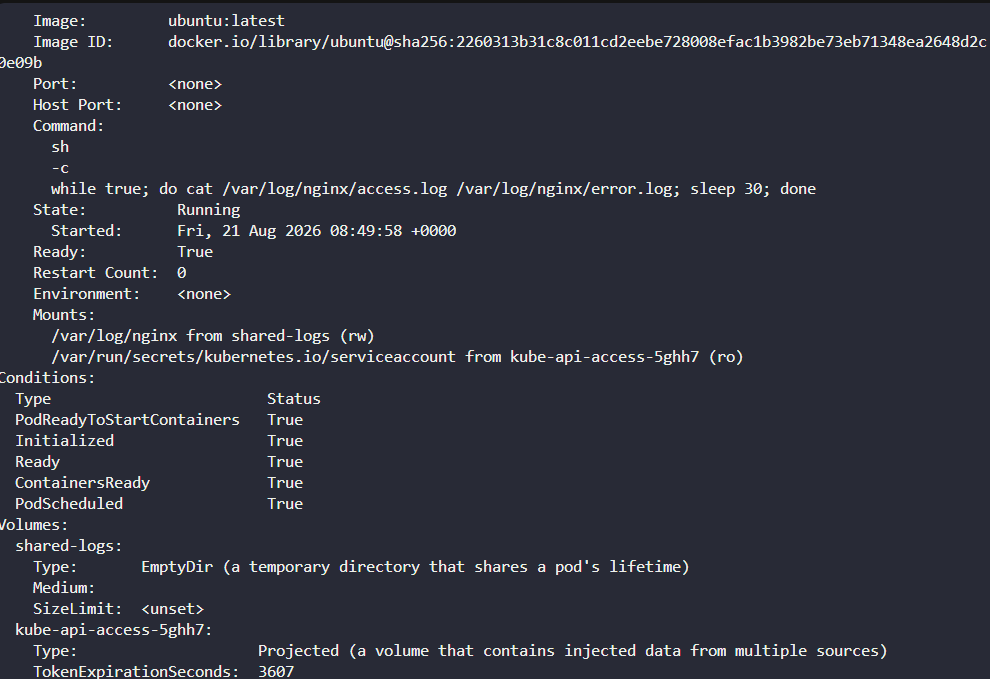Click the Conditions section heading
This screenshot has width=990, height=679.
pos(47,378)
